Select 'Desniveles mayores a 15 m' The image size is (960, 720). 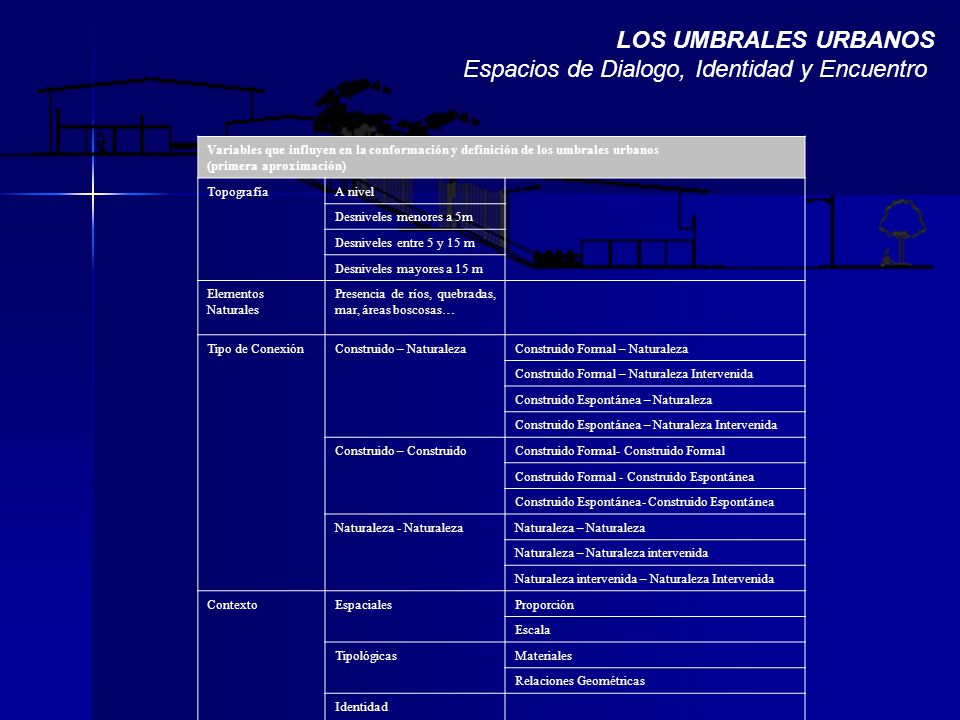coord(415,268)
